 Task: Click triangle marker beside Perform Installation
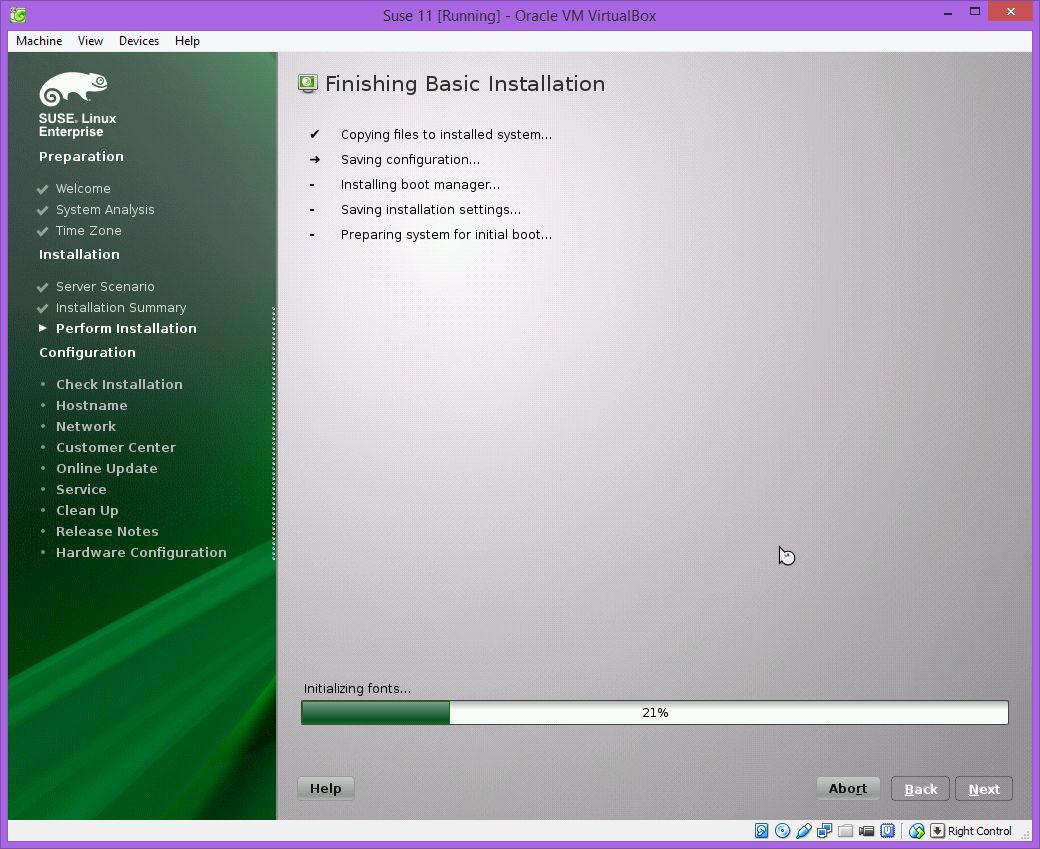tap(43, 328)
